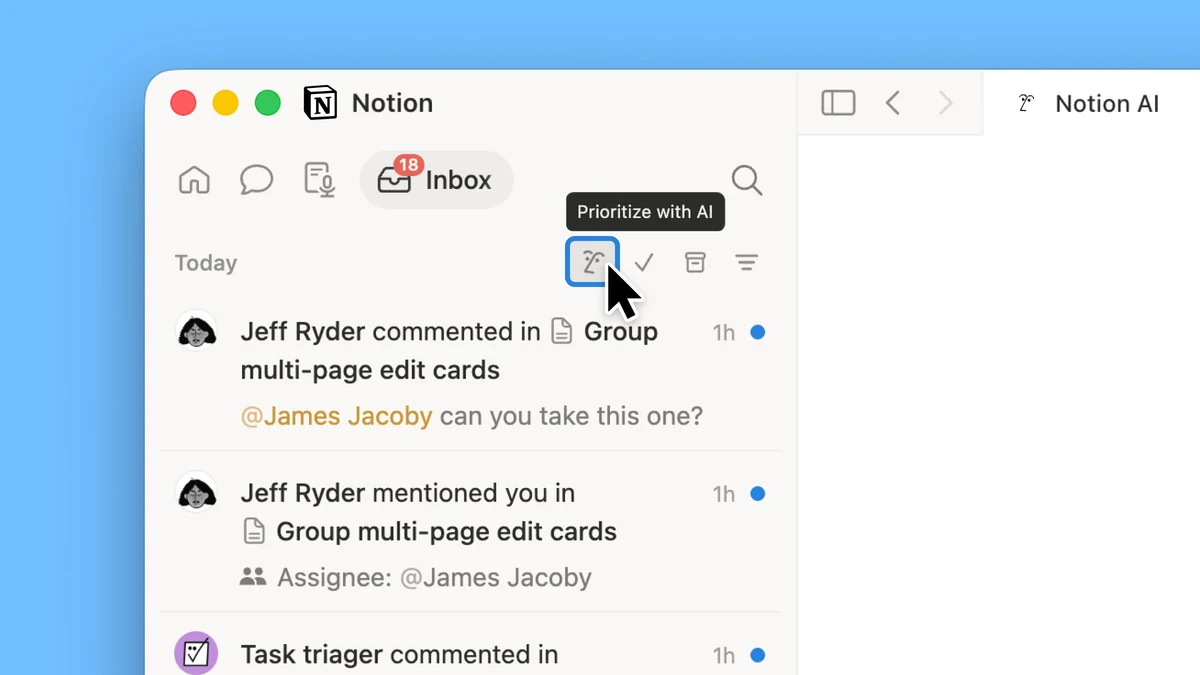Click the red 18 notification badge
The height and width of the screenshot is (675, 1200).
click(408, 165)
